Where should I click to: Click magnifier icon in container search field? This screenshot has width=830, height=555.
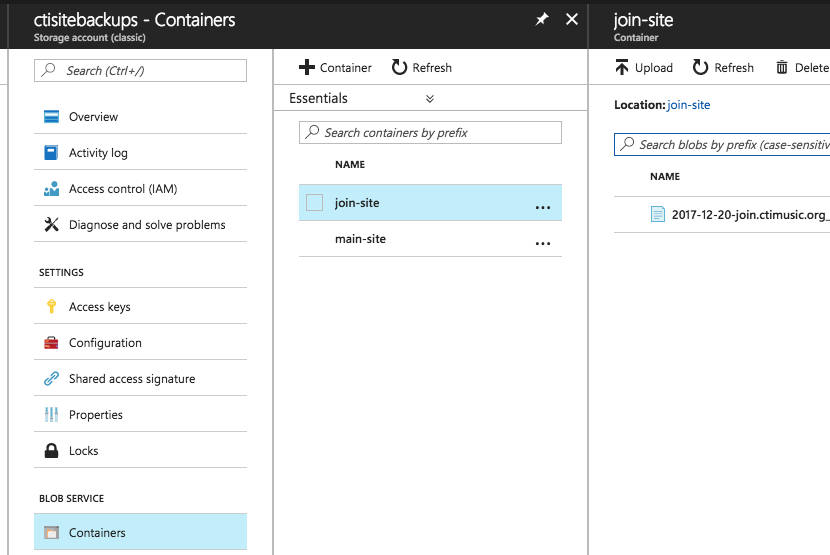point(312,132)
